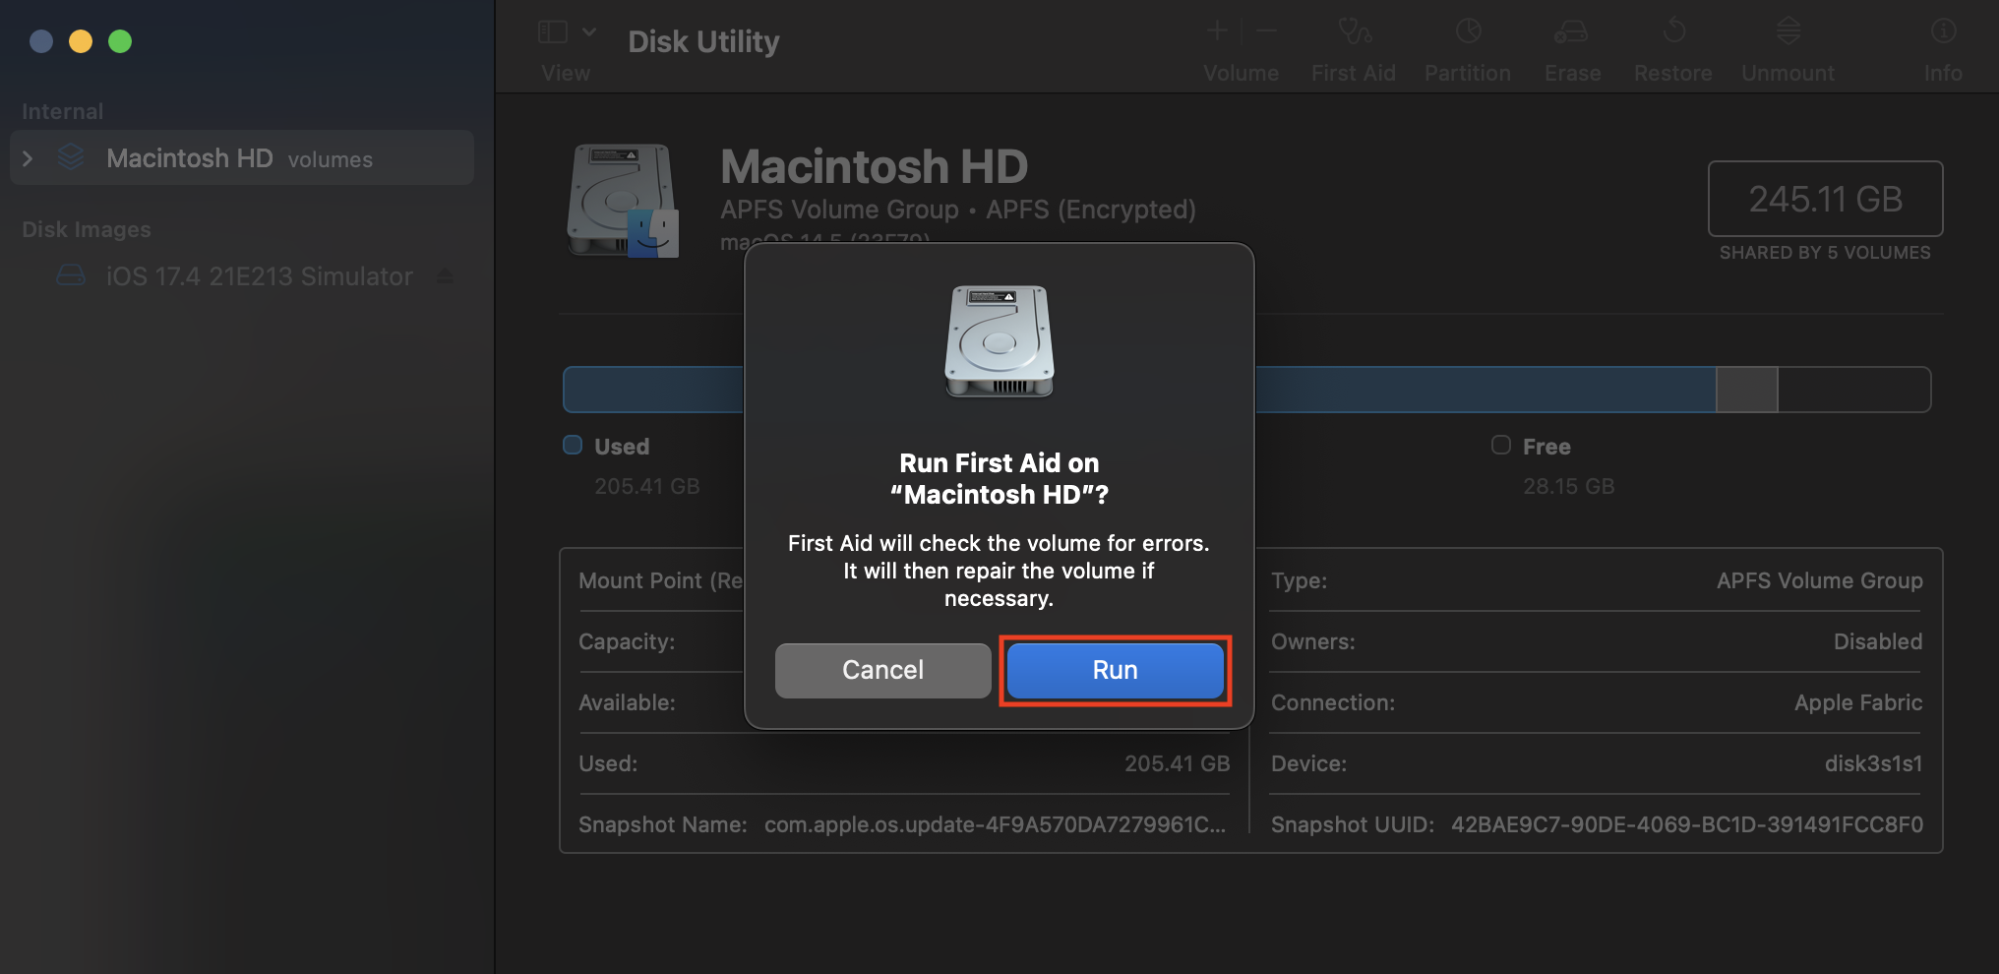Screen dimensions: 1999x974
Task: Open the Partition tool
Action: [1466, 45]
